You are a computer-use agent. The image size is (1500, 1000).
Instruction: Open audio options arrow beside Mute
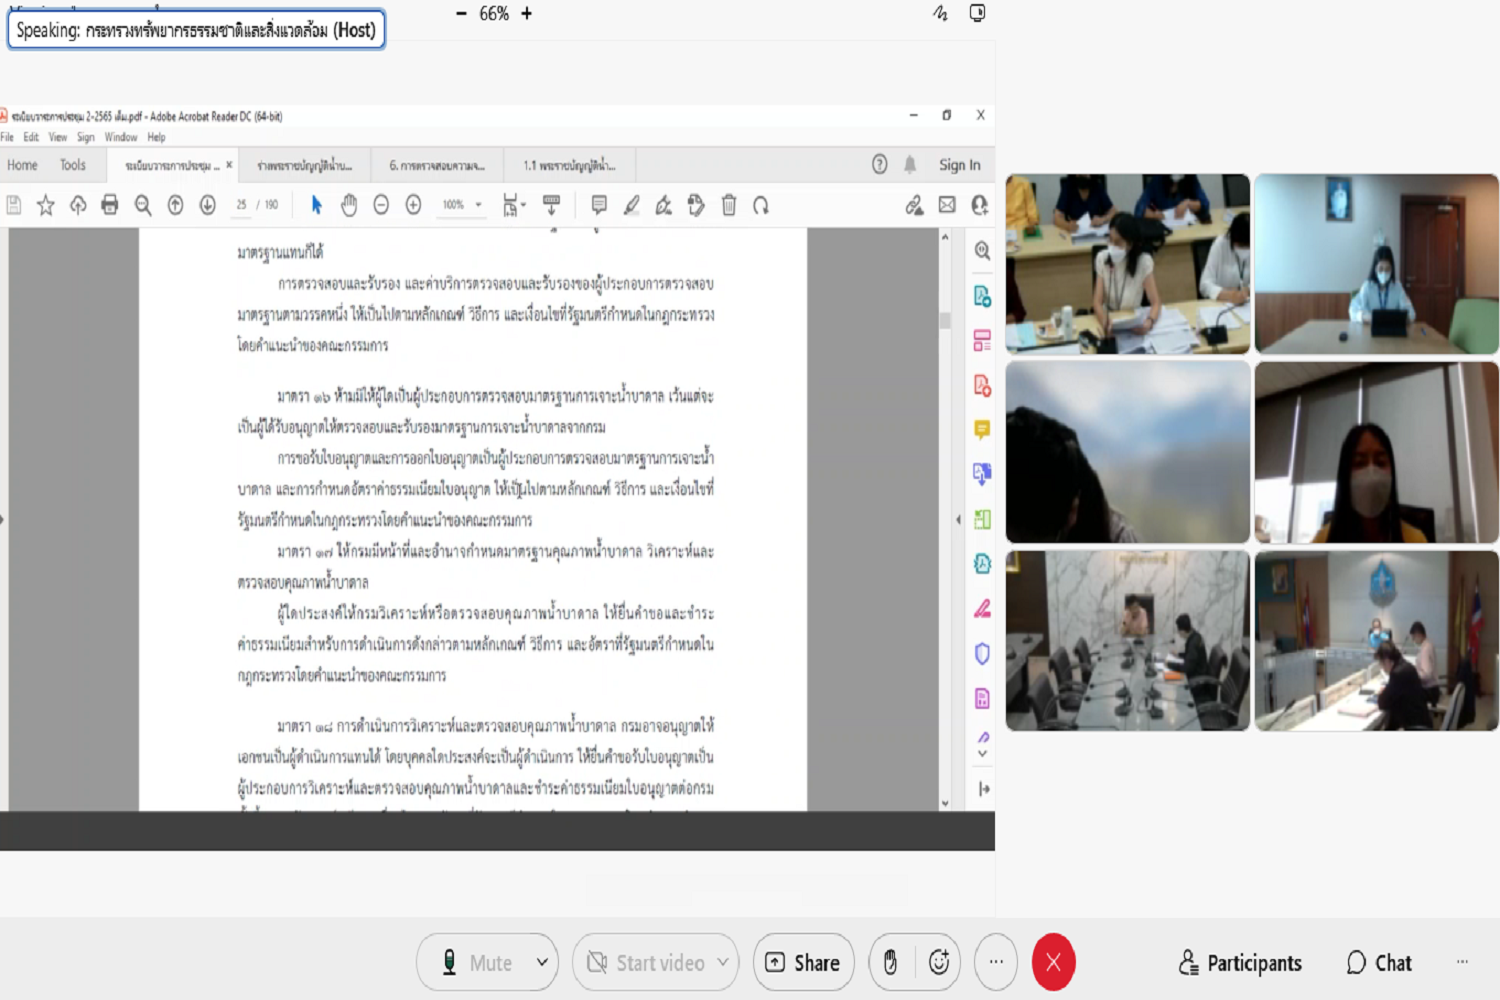pyautogui.click(x=542, y=962)
